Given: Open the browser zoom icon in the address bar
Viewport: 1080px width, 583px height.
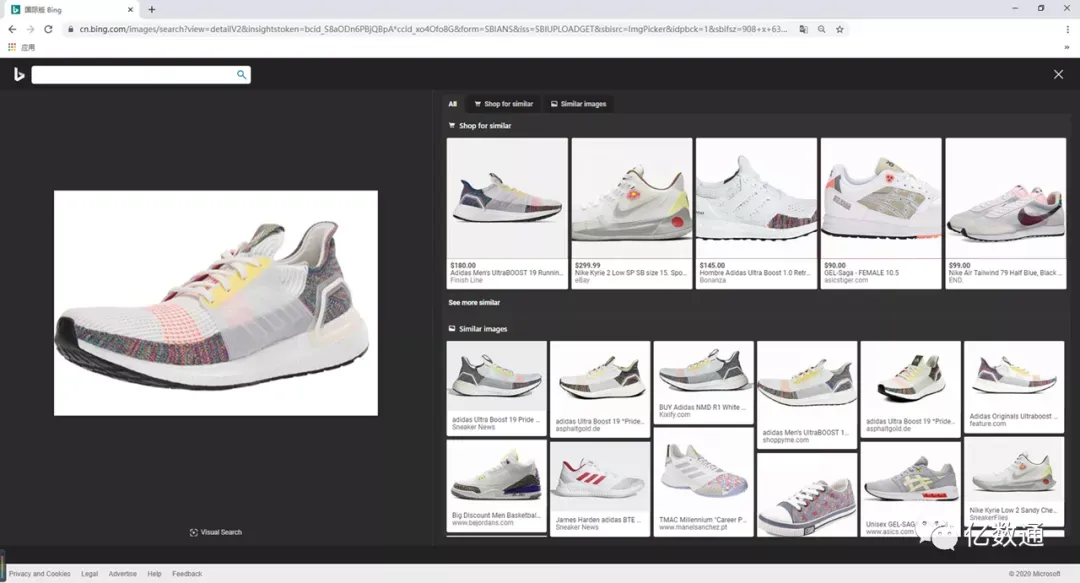Looking at the screenshot, I should (822, 29).
